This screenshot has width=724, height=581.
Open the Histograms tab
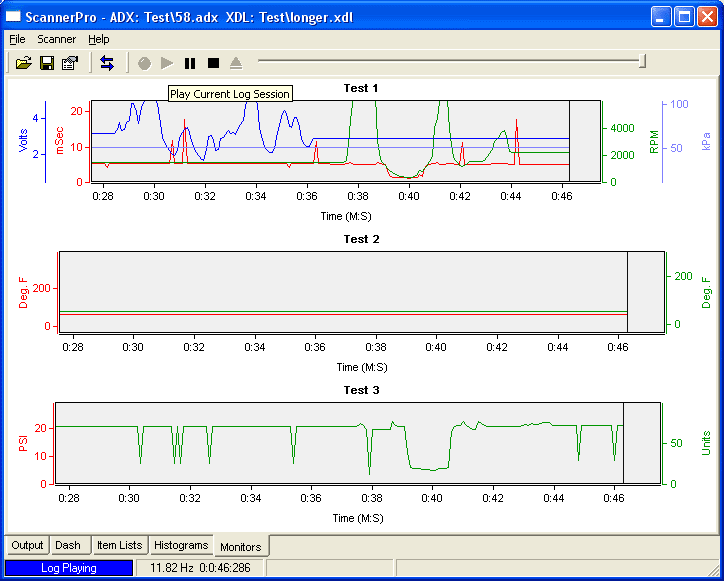click(x=181, y=546)
